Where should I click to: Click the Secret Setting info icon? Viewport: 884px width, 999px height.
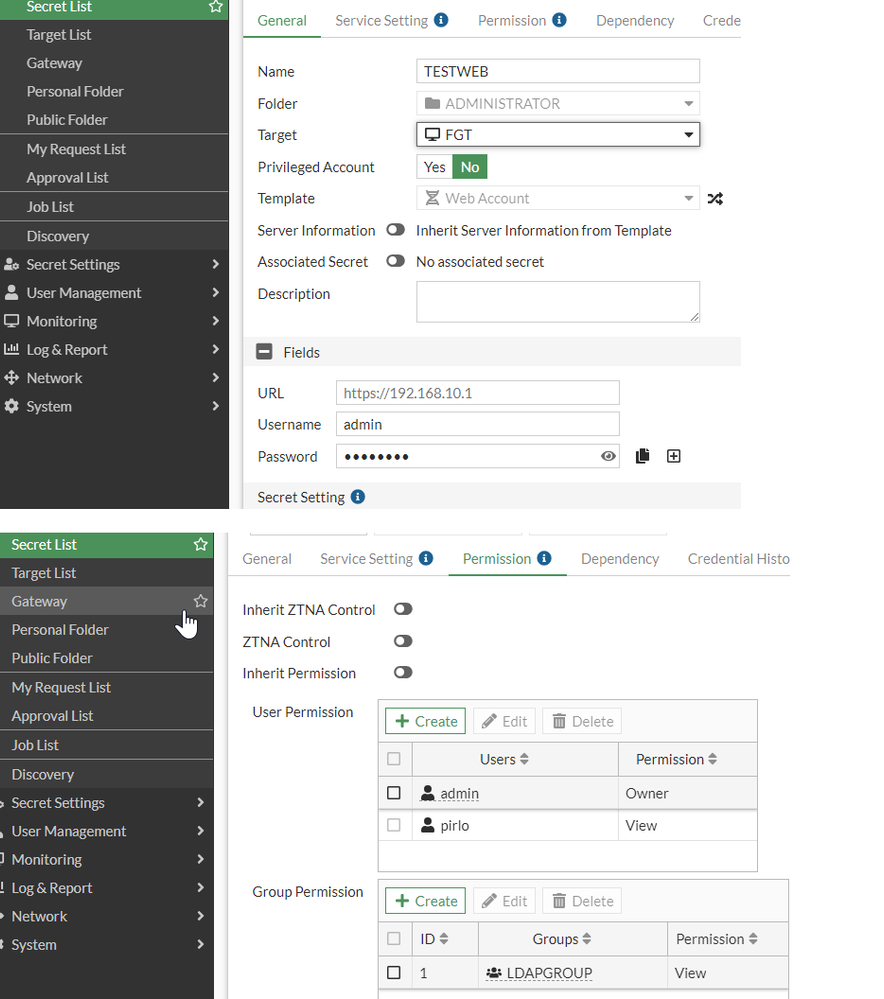click(x=358, y=497)
